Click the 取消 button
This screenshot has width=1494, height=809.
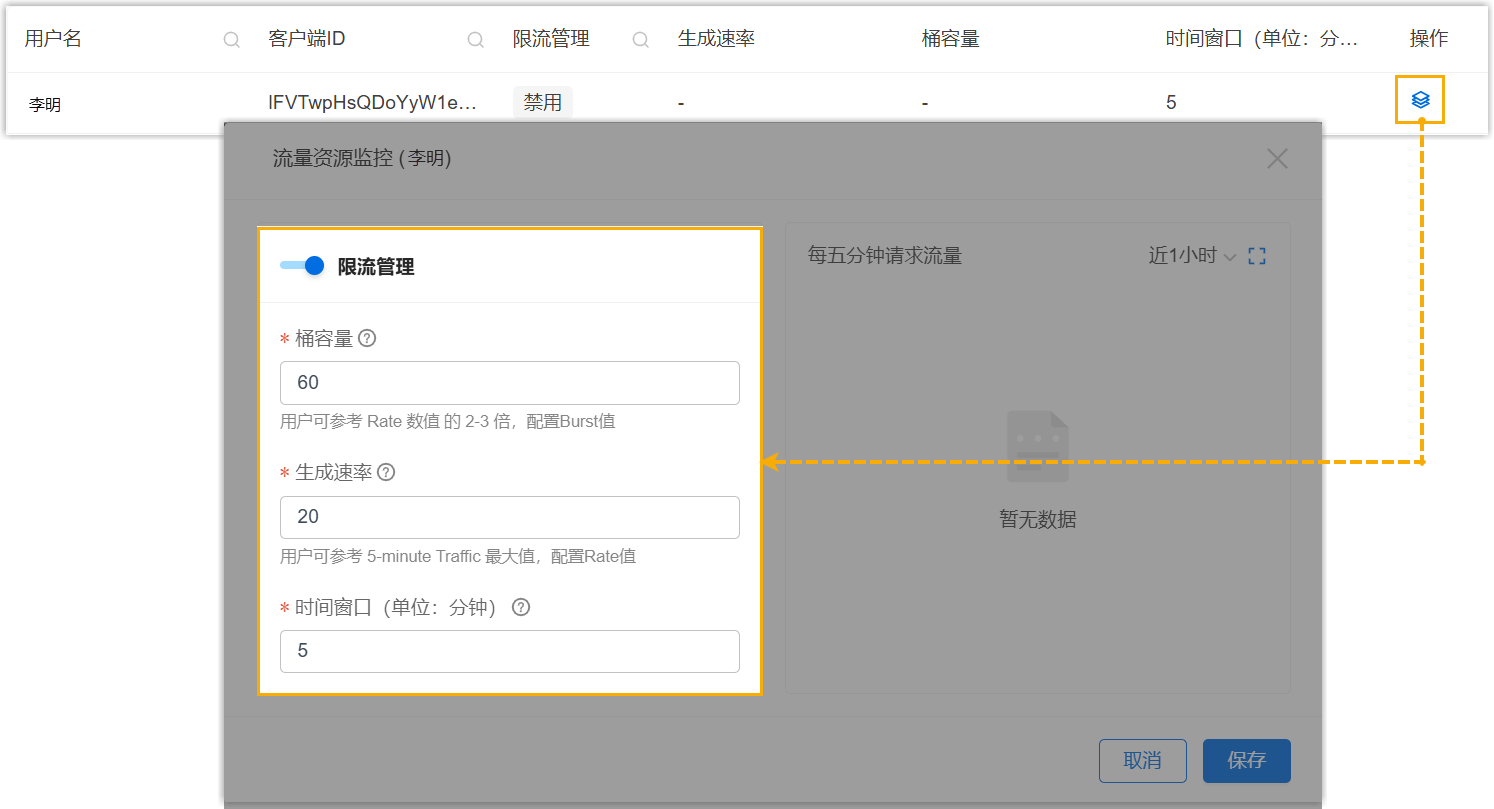point(1142,761)
